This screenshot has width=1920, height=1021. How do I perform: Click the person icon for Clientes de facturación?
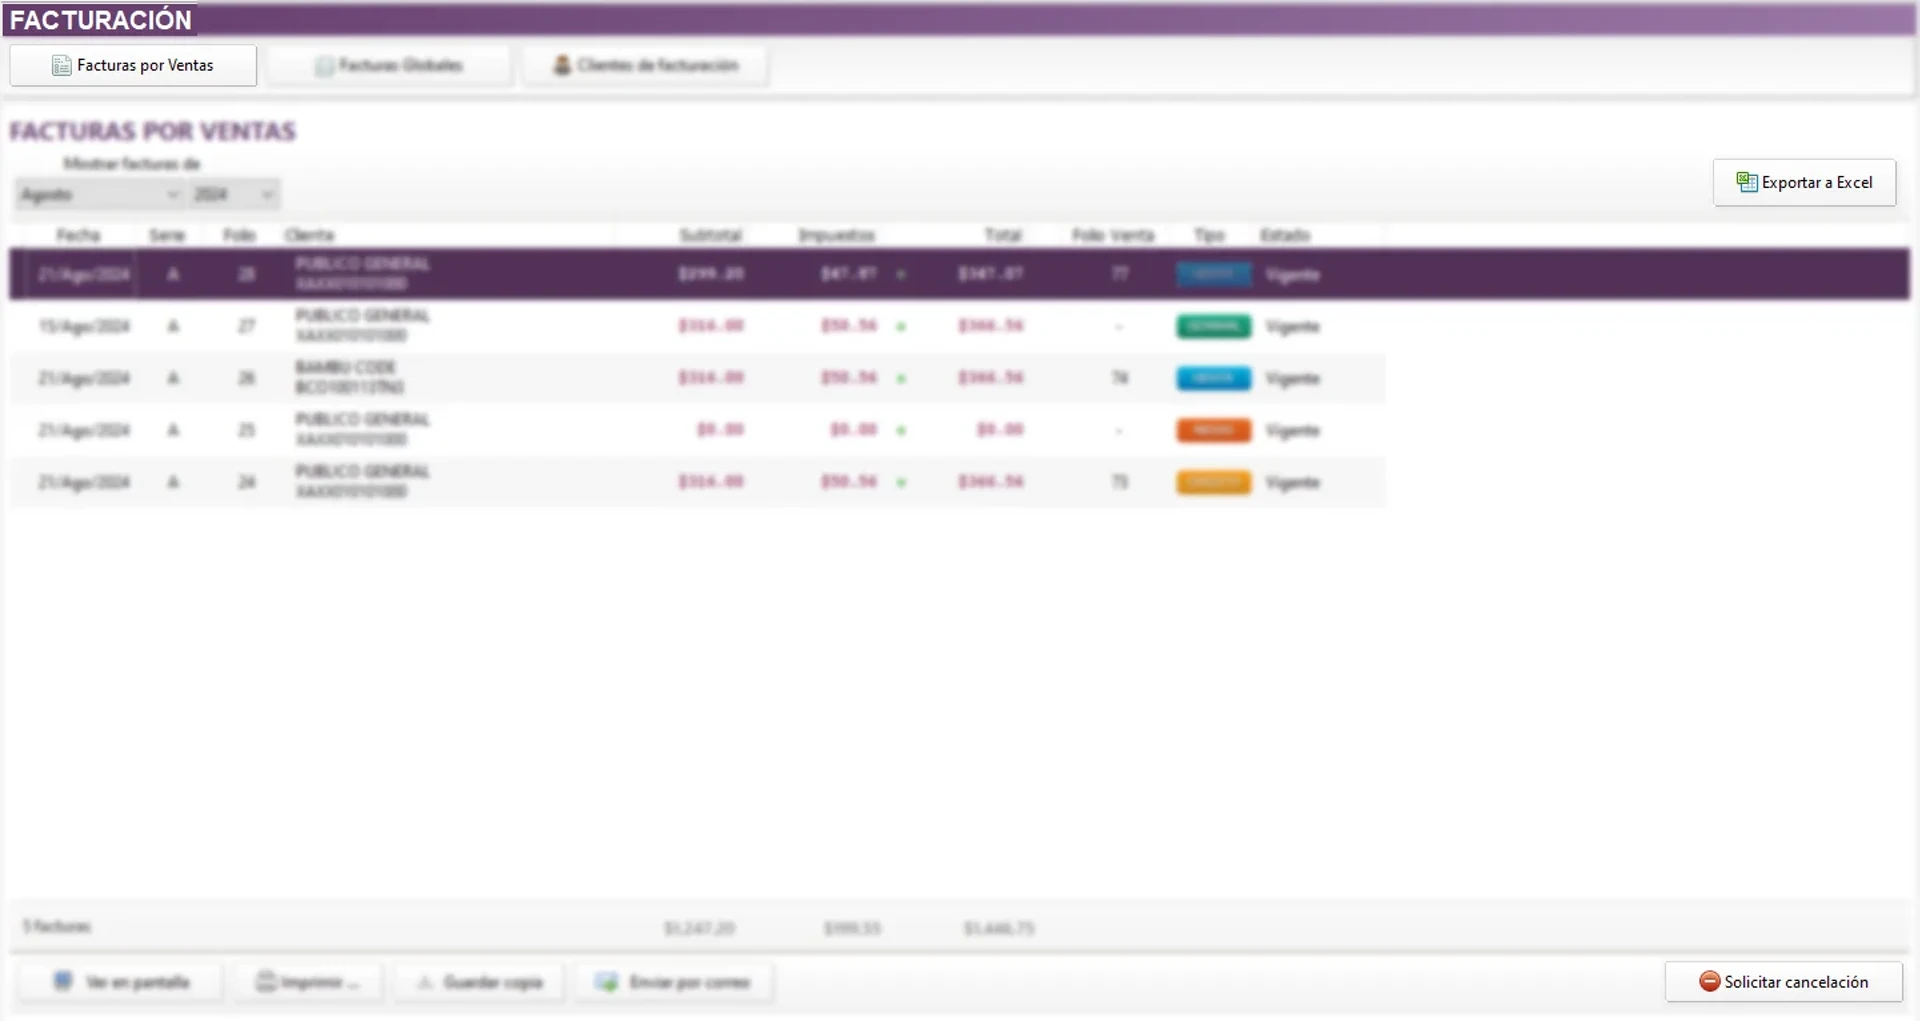pyautogui.click(x=562, y=66)
